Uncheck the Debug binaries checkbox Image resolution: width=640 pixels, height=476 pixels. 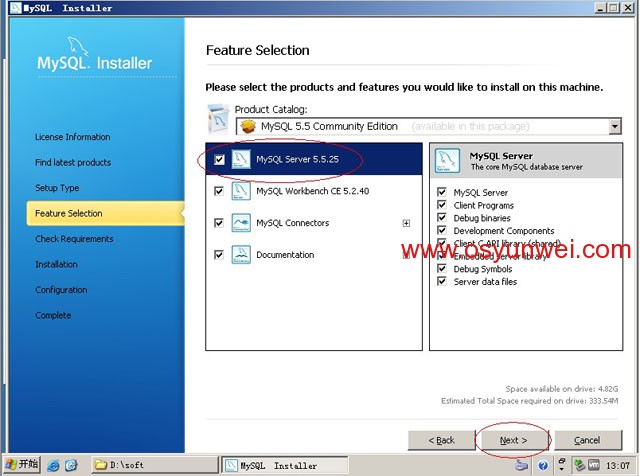click(442, 217)
